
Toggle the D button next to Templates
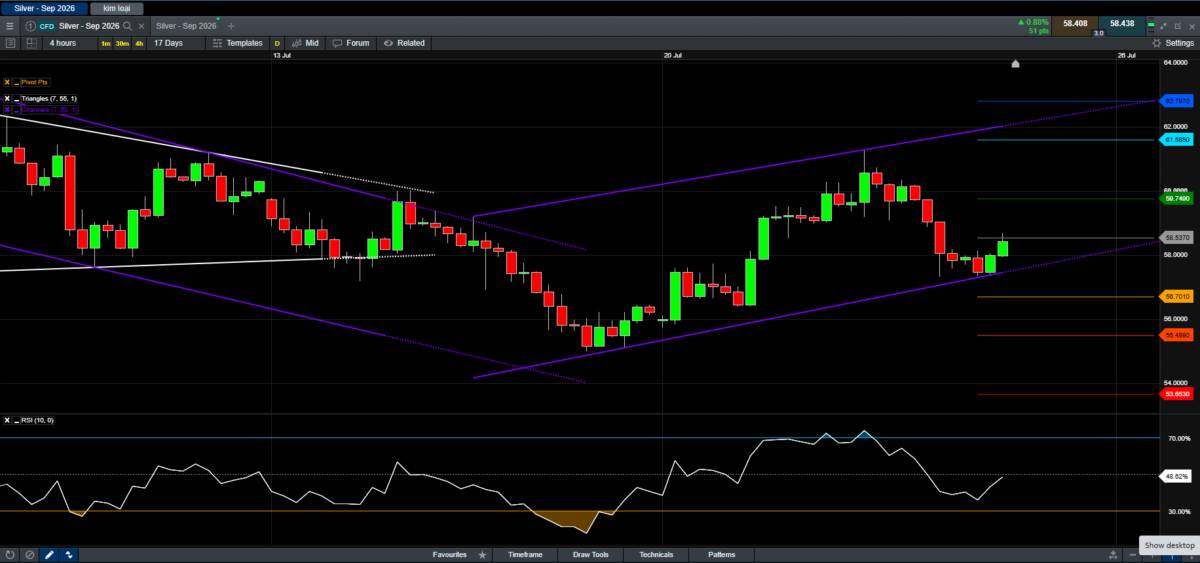point(277,43)
